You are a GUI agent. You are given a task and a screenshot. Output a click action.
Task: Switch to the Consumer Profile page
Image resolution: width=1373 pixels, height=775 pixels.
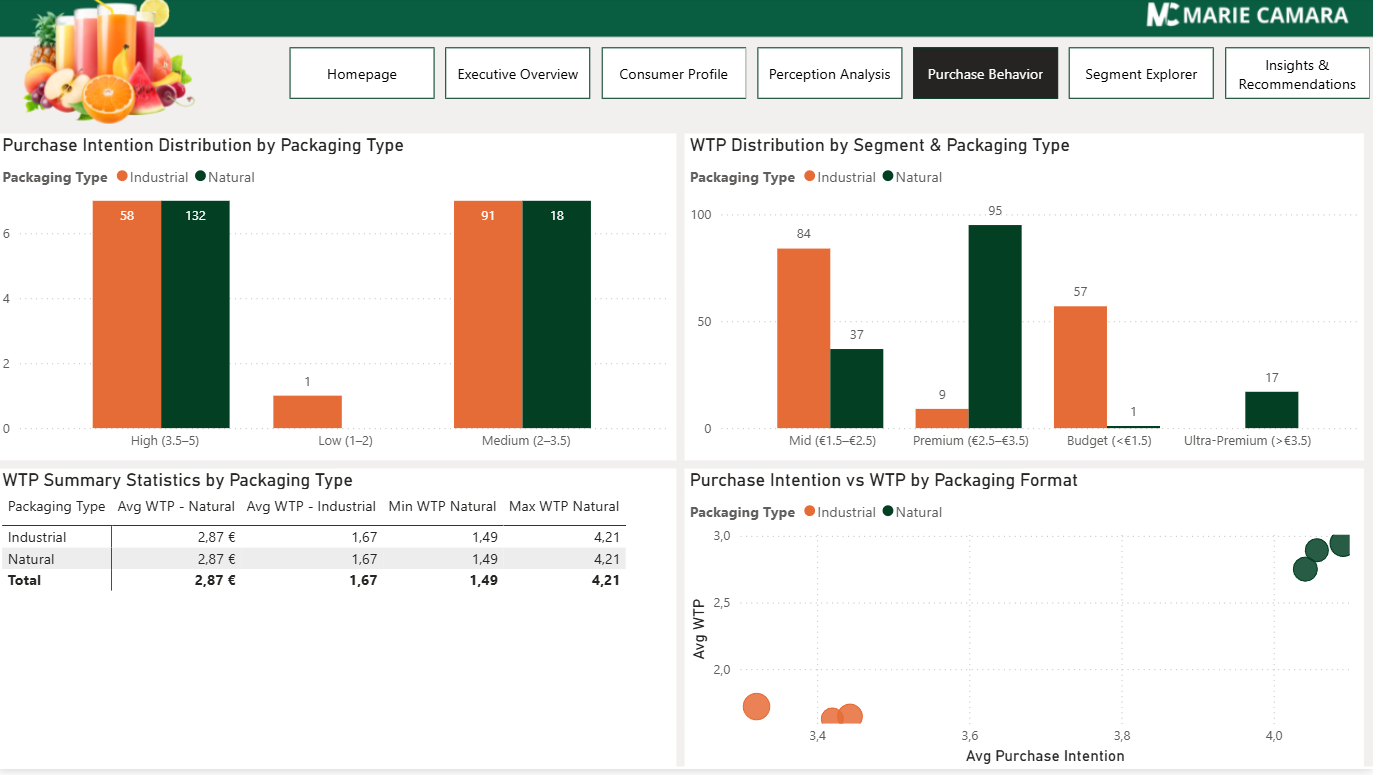click(x=674, y=74)
